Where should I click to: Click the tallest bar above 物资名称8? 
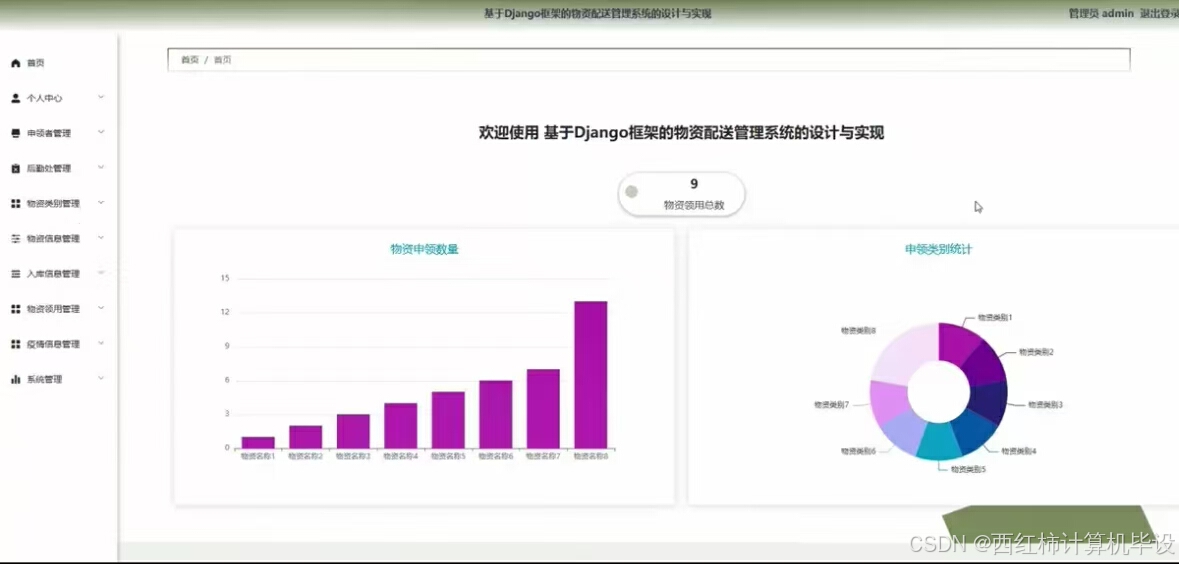(x=590, y=374)
